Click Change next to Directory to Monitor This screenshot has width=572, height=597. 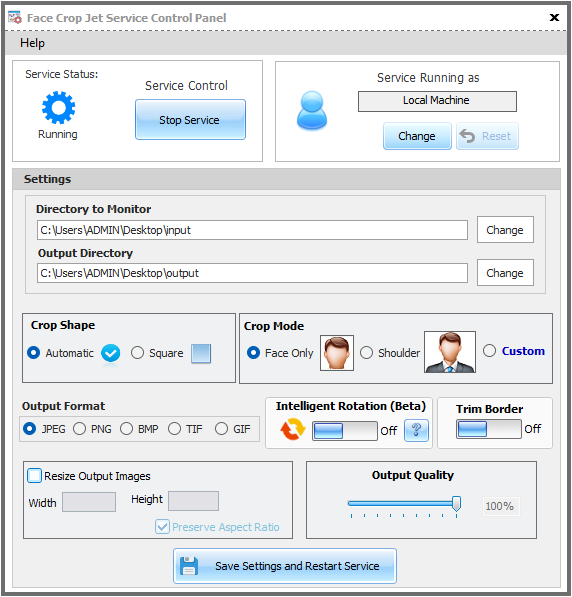tap(505, 230)
